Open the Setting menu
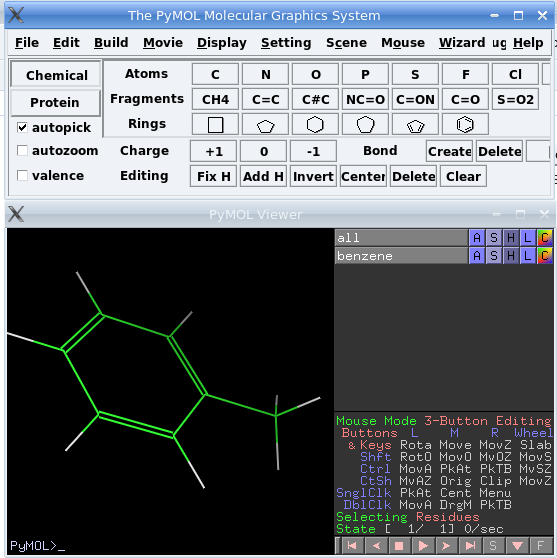This screenshot has height=558, width=557. pyautogui.click(x=286, y=43)
